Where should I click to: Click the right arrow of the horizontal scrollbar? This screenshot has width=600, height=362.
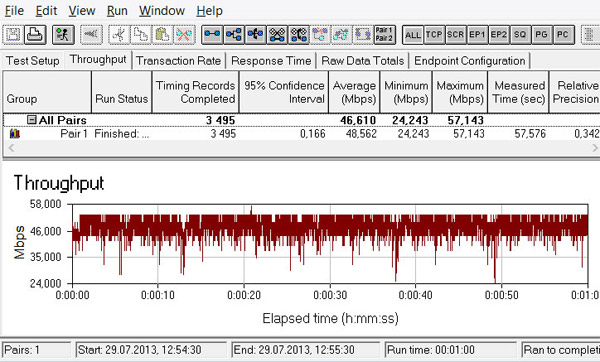(595, 148)
